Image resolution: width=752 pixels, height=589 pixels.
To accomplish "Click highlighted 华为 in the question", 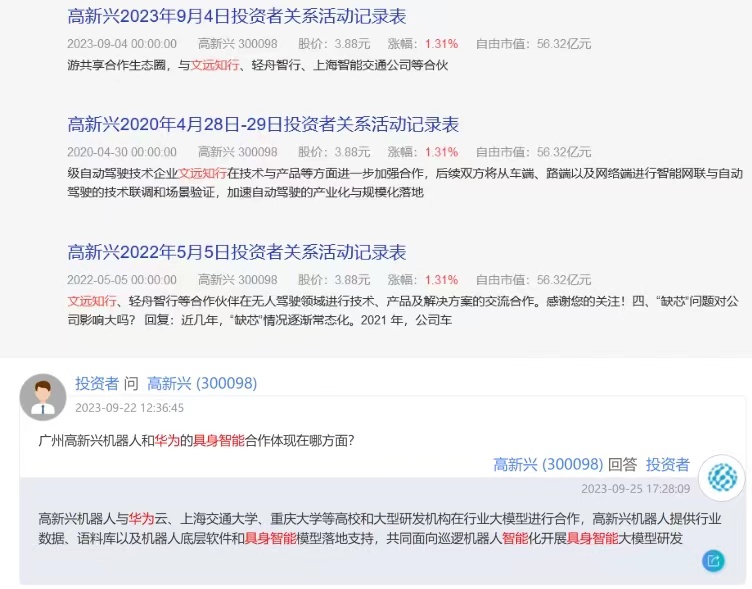I will (167, 441).
